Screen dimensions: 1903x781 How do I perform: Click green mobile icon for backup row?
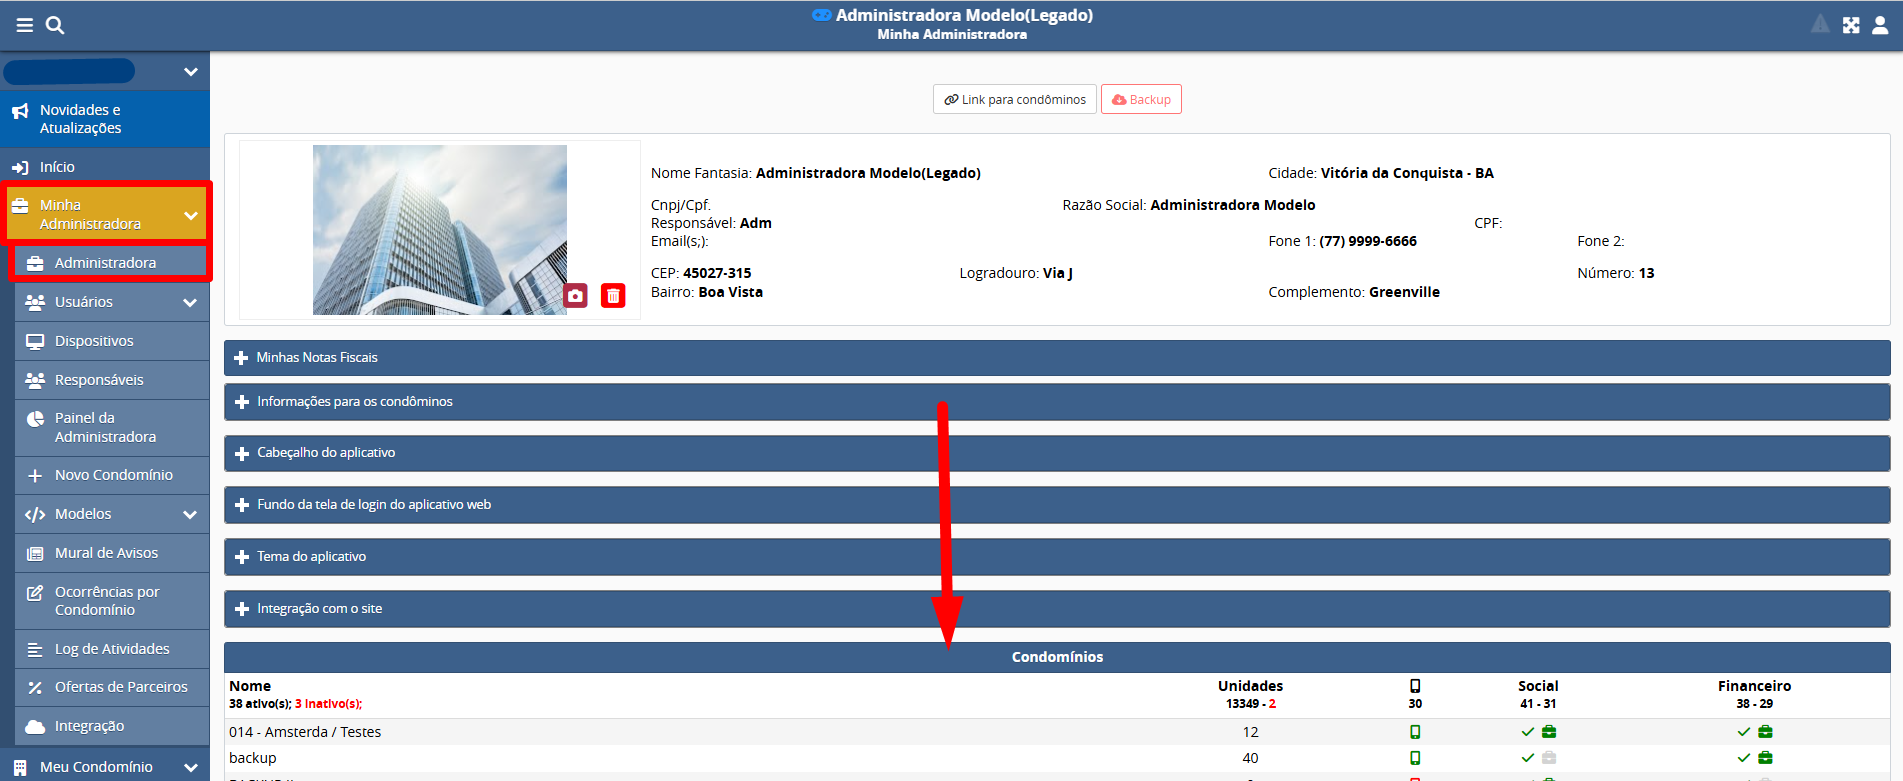[1415, 758]
